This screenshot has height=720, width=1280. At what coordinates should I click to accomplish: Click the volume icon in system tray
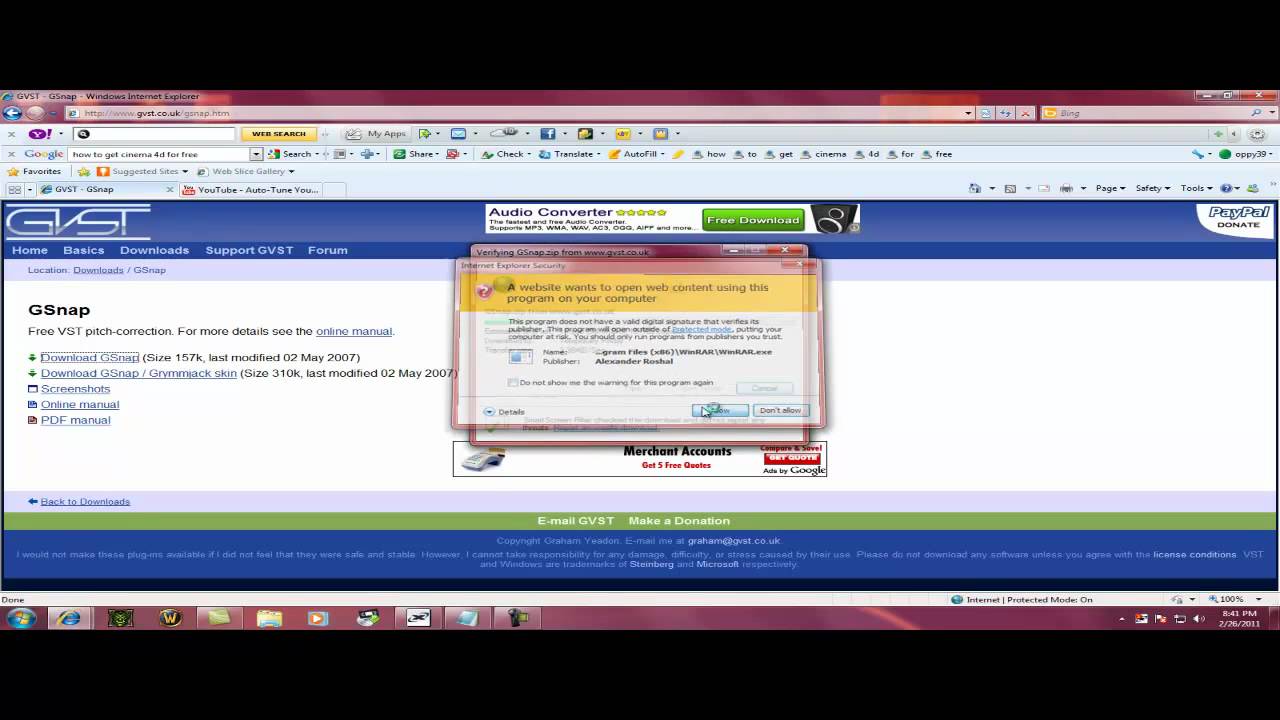(x=1199, y=619)
